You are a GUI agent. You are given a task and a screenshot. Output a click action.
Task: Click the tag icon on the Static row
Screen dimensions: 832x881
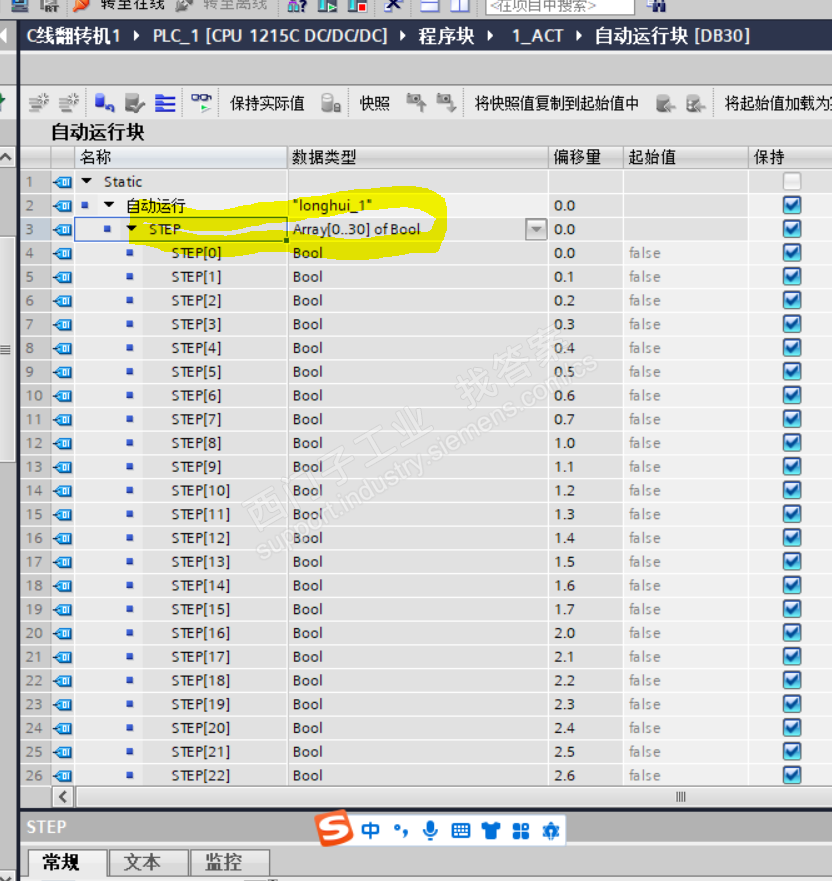[x=62, y=182]
